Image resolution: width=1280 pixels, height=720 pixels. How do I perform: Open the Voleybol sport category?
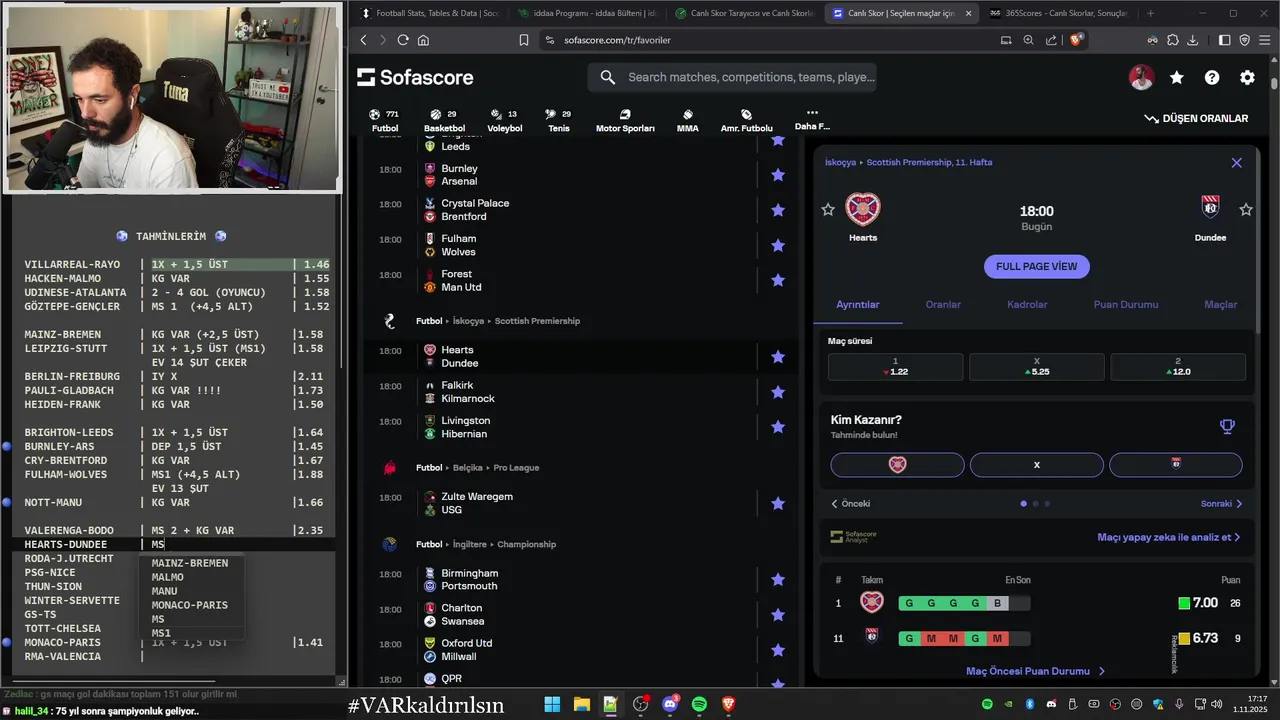[x=504, y=121]
